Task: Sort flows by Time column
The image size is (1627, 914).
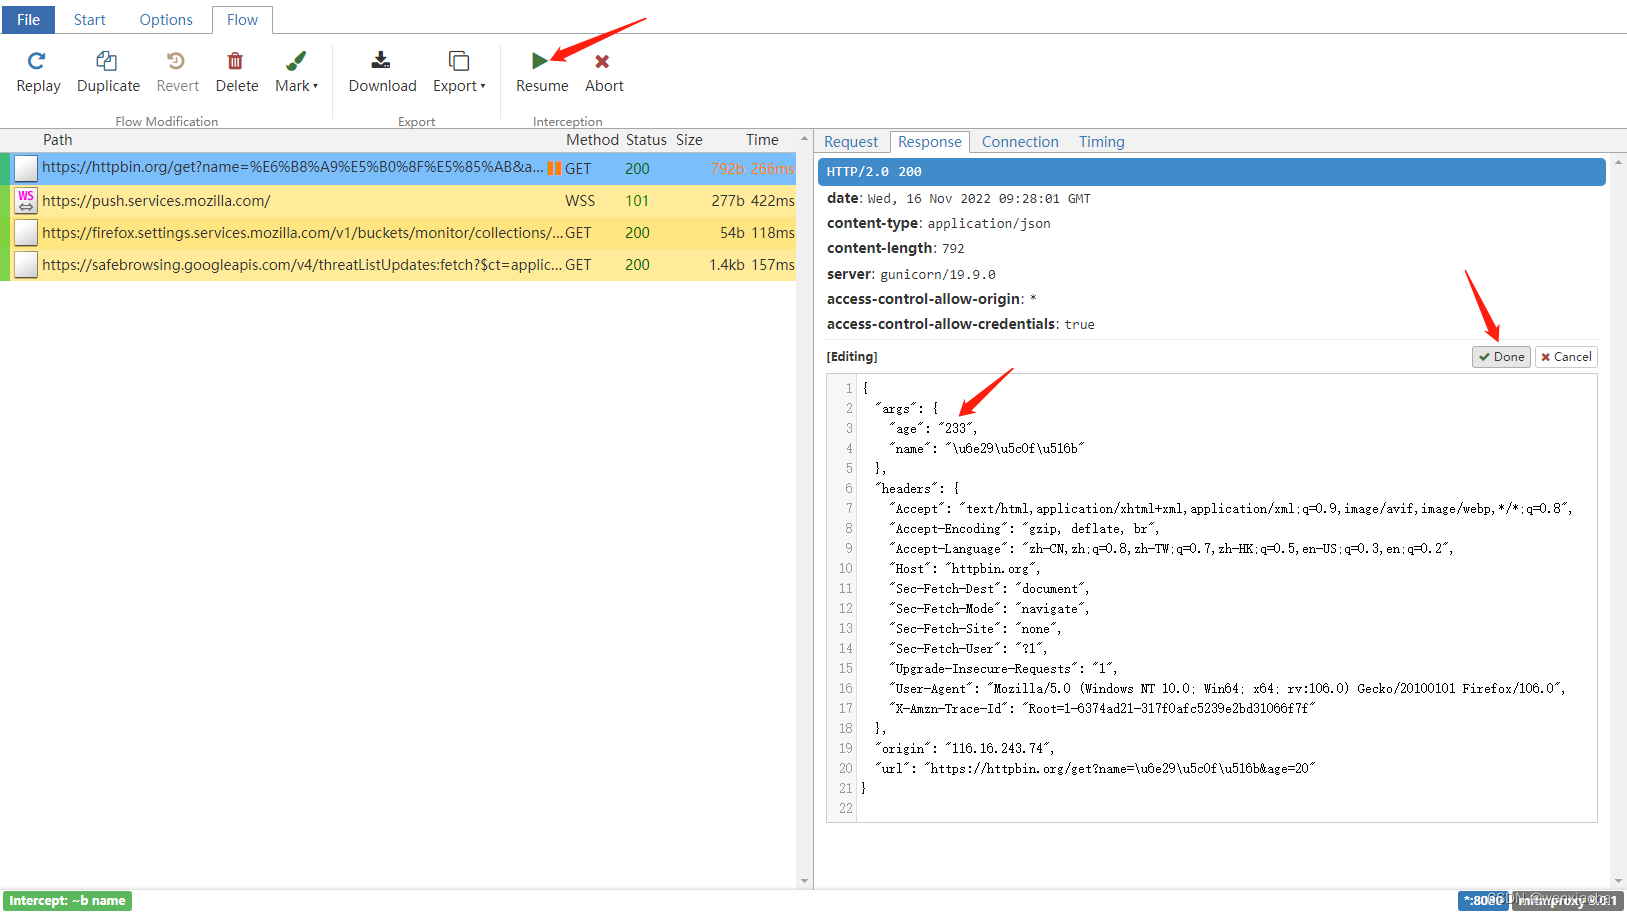Action: tap(762, 140)
